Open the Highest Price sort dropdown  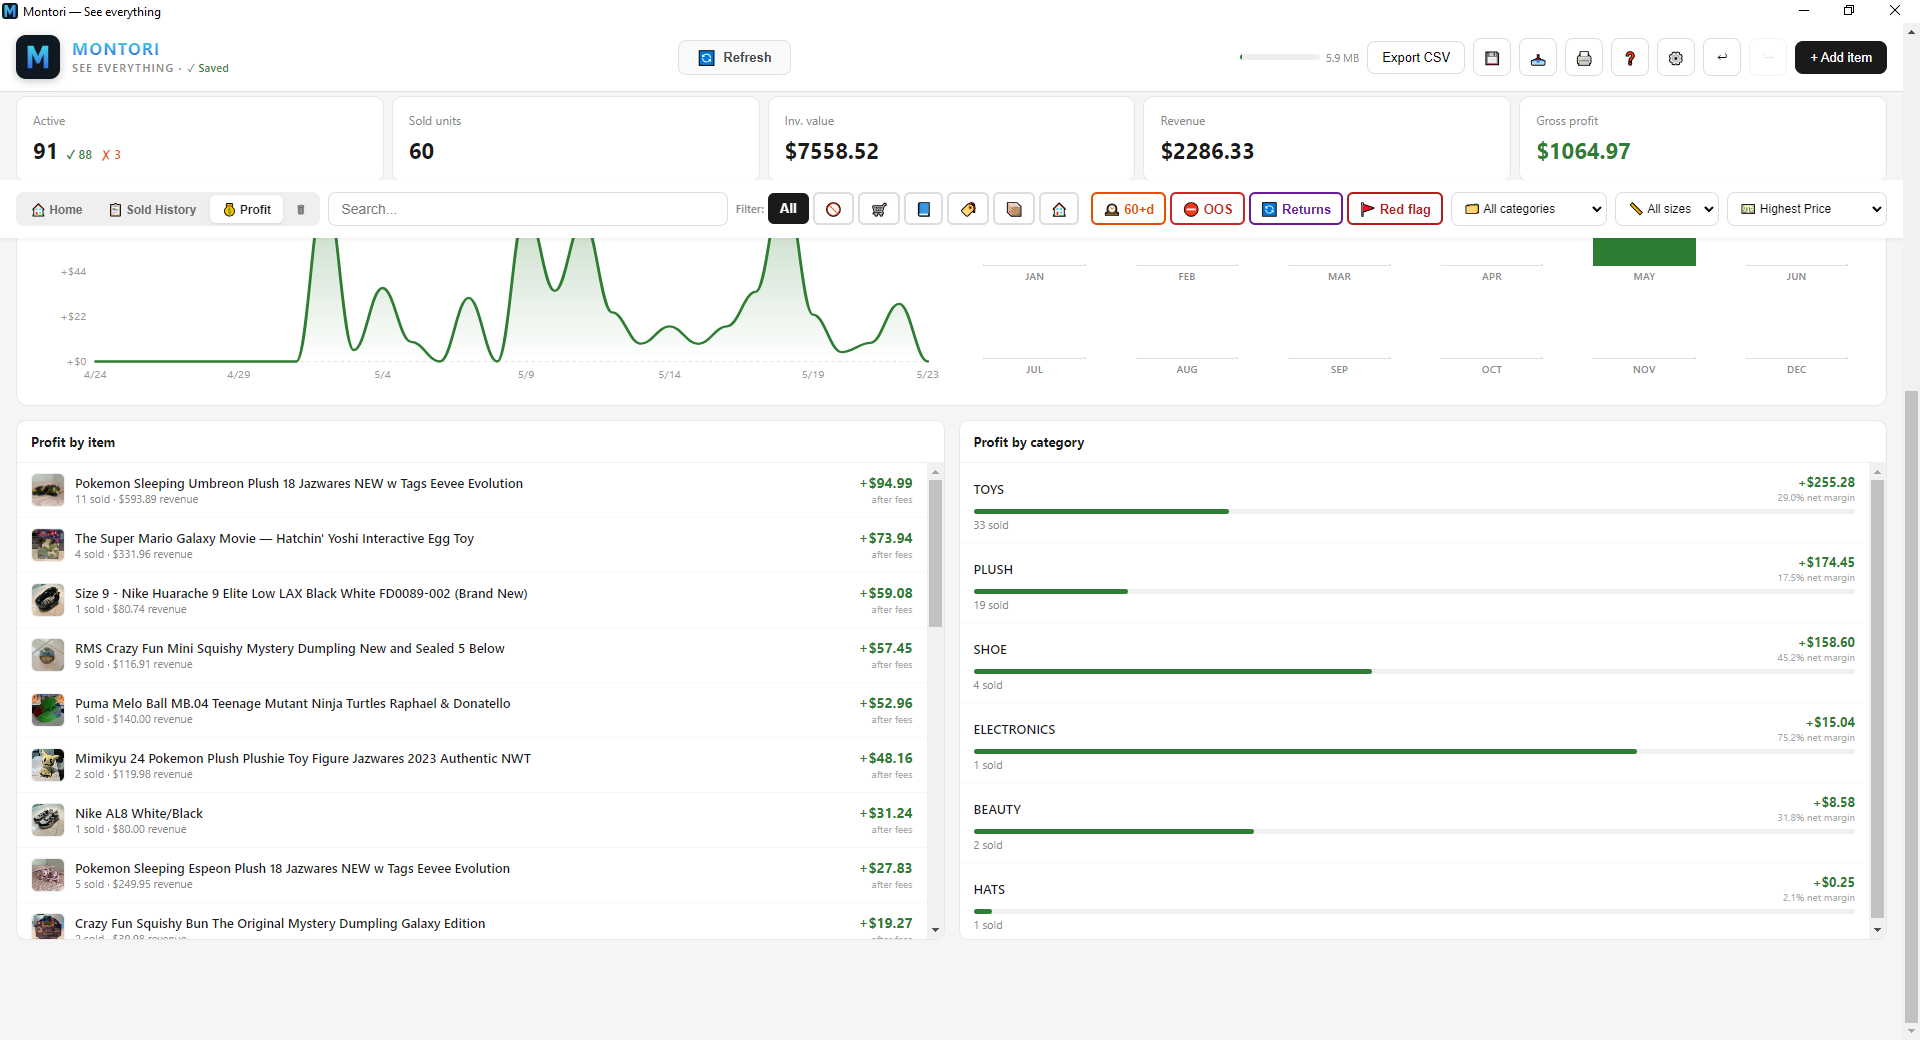pyautogui.click(x=1807, y=209)
